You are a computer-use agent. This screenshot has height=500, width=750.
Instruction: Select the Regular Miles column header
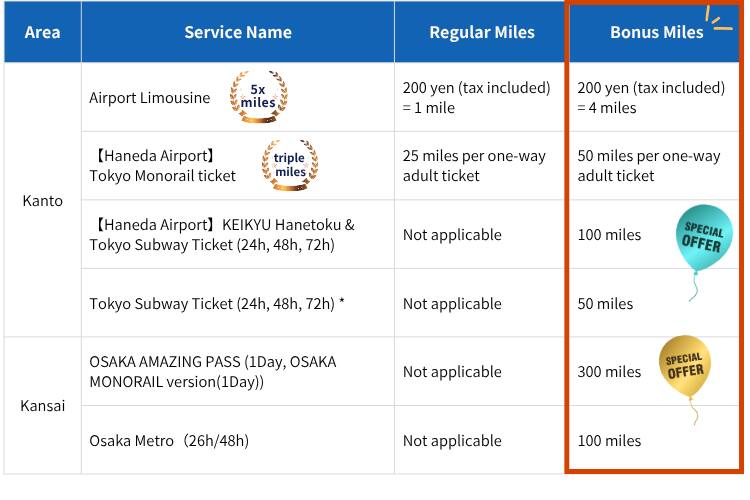(x=481, y=32)
